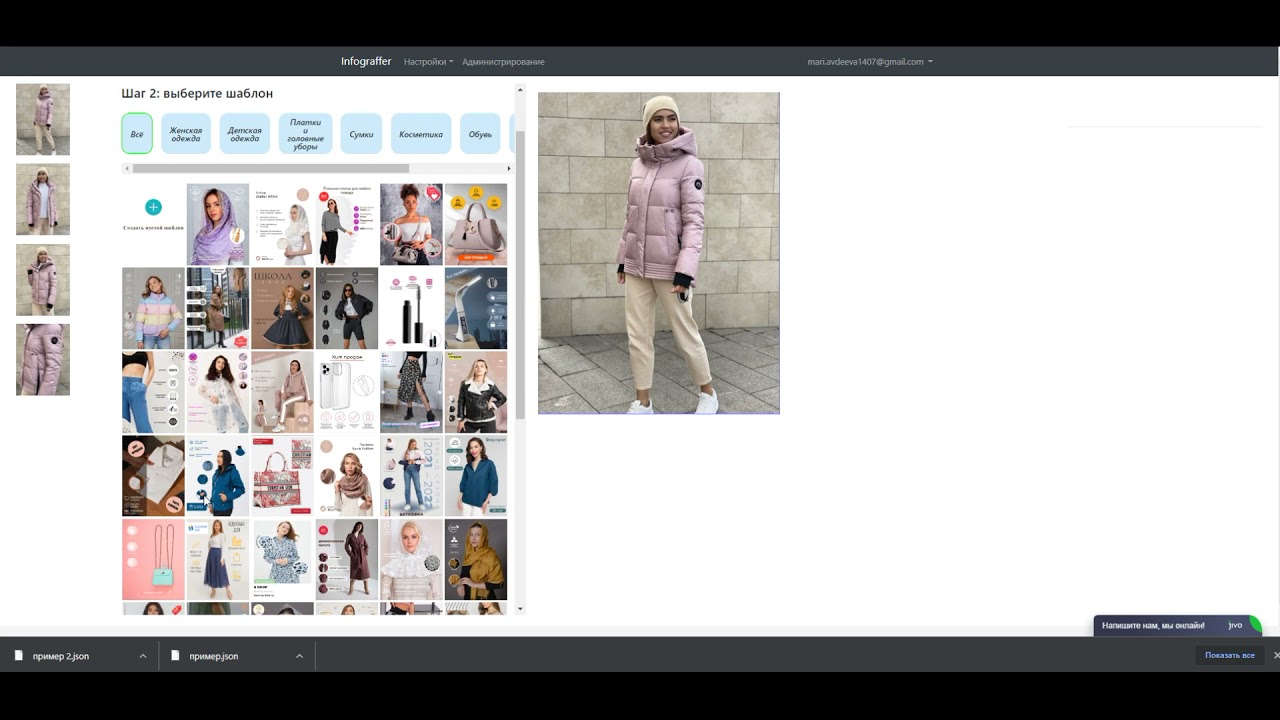Choose the blue hooded jacket template
Screen dimensions: 1280x720
pos(218,476)
